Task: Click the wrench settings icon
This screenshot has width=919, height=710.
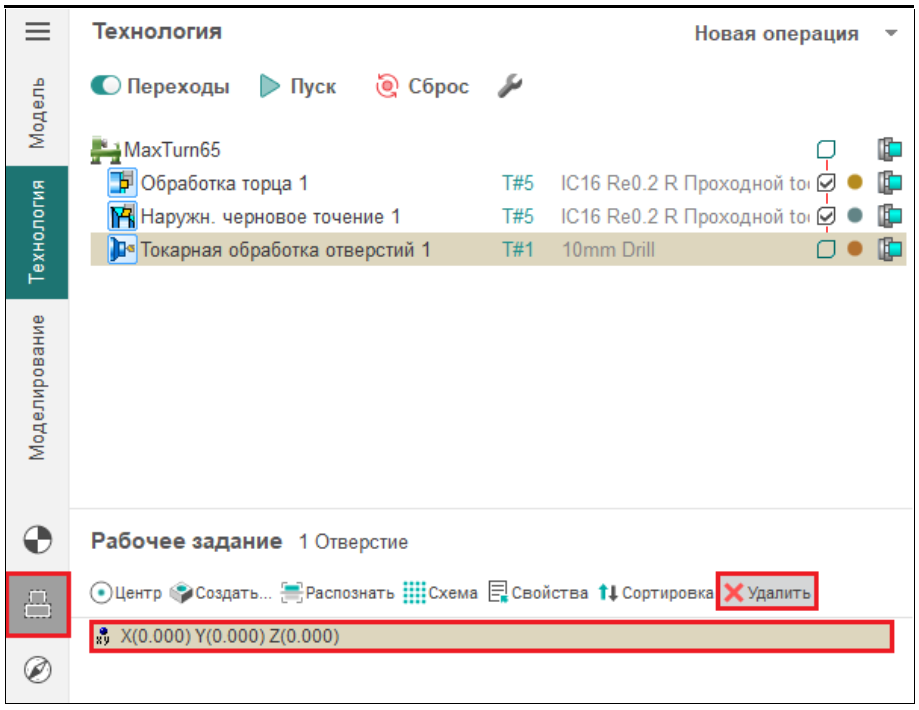Action: click(510, 87)
